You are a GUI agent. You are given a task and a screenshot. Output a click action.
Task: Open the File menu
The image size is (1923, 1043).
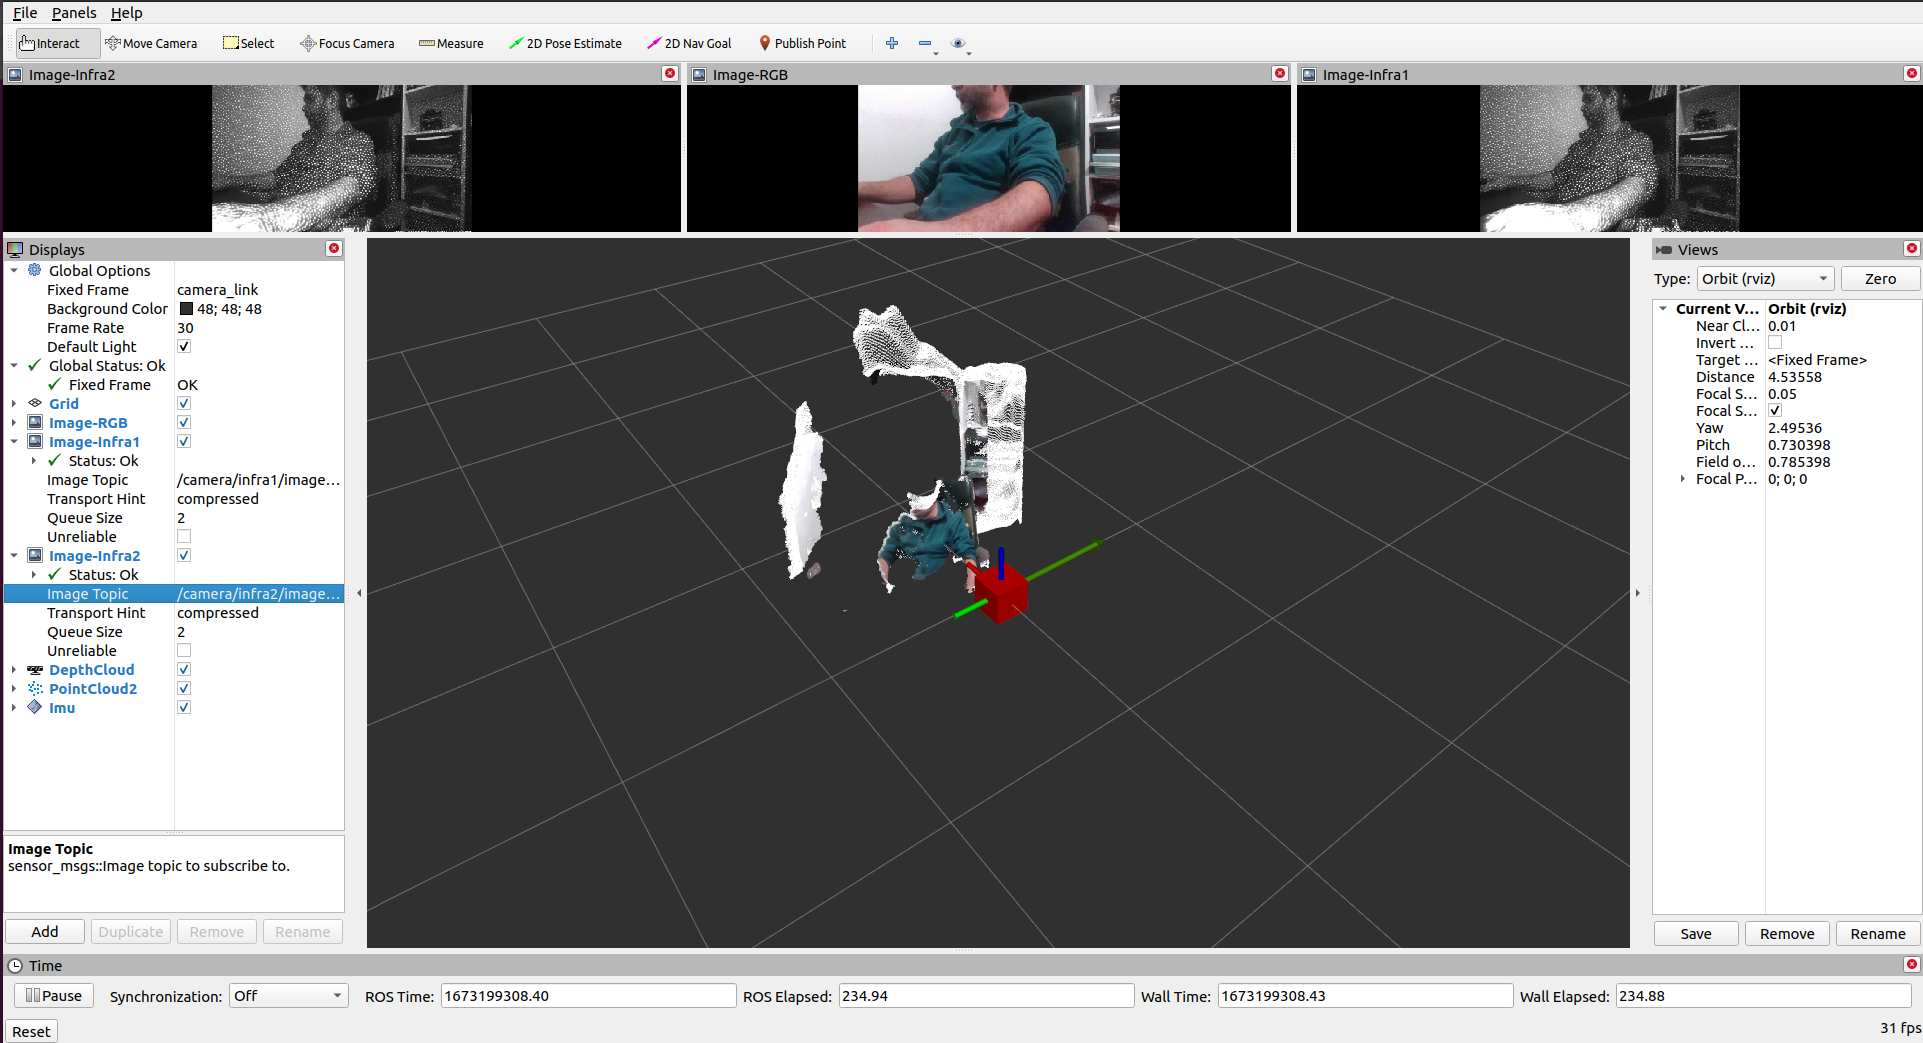tap(25, 12)
